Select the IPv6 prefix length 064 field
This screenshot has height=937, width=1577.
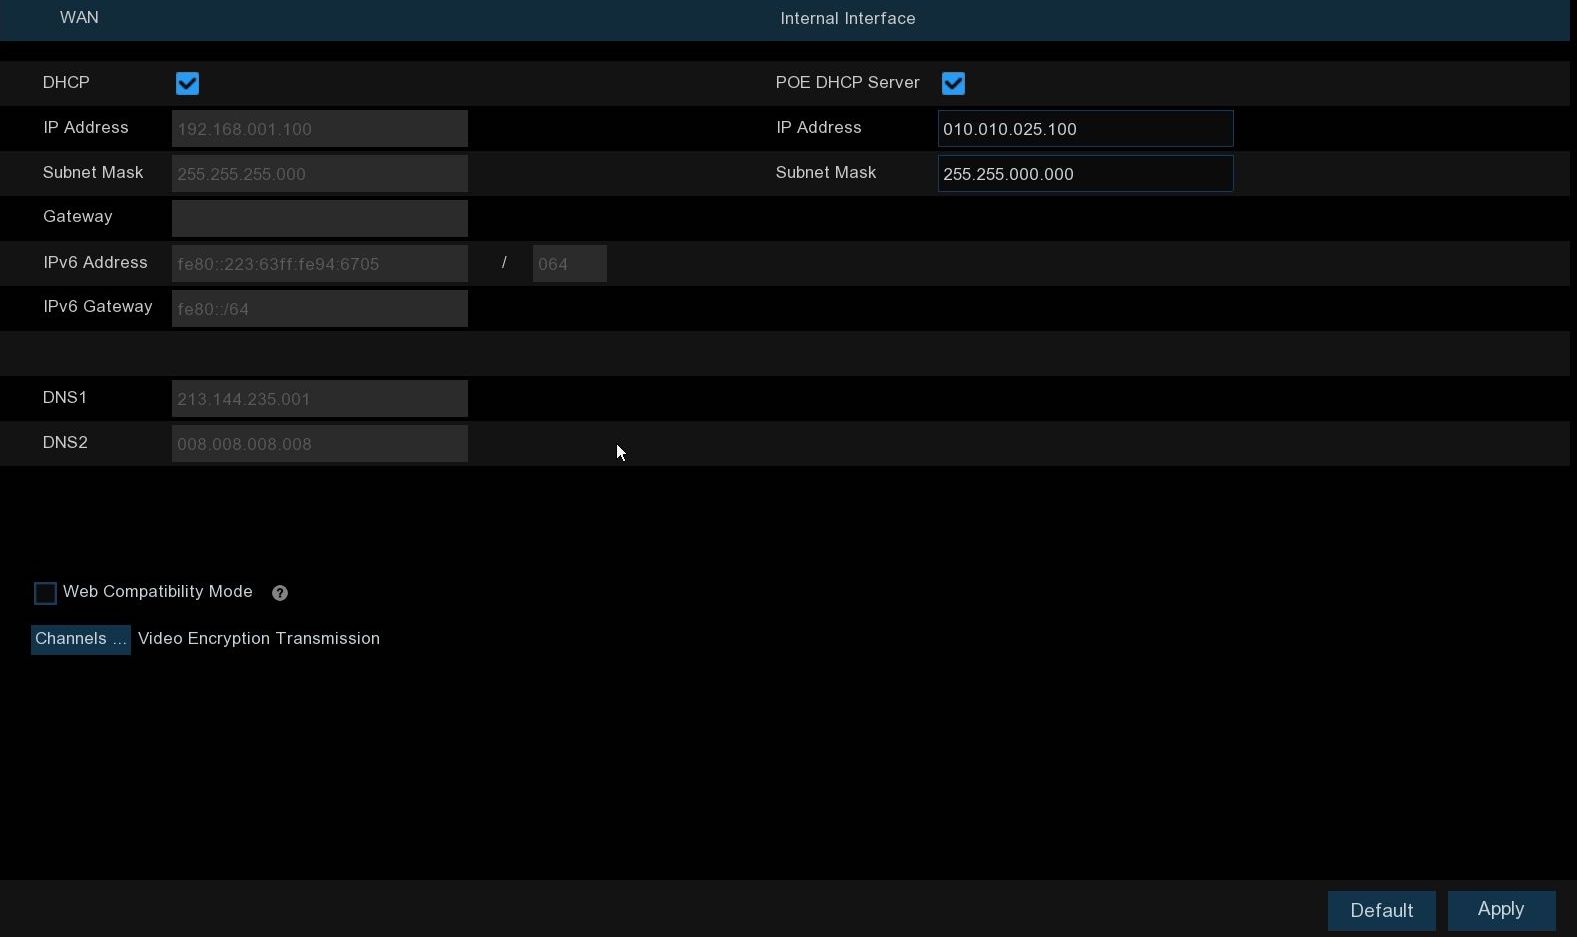point(569,264)
